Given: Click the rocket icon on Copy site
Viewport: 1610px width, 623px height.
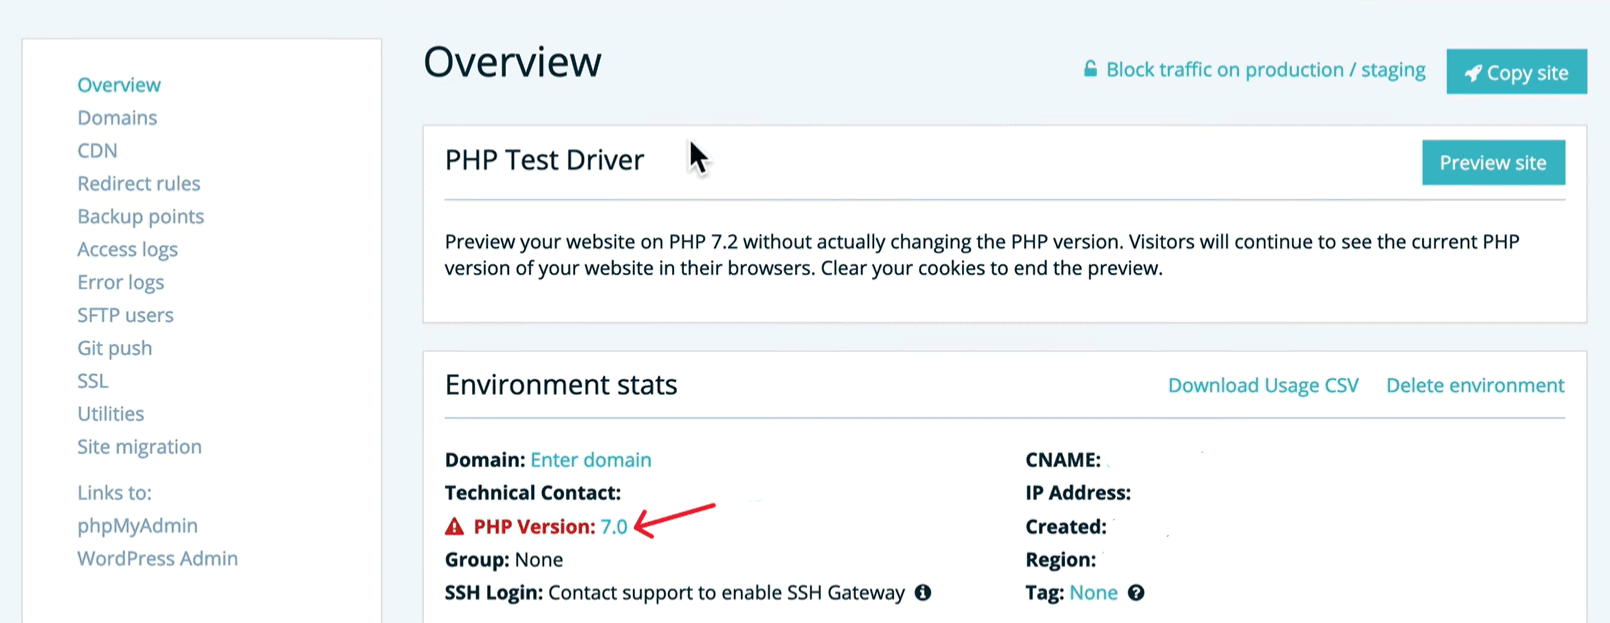Looking at the screenshot, I should click(1473, 73).
